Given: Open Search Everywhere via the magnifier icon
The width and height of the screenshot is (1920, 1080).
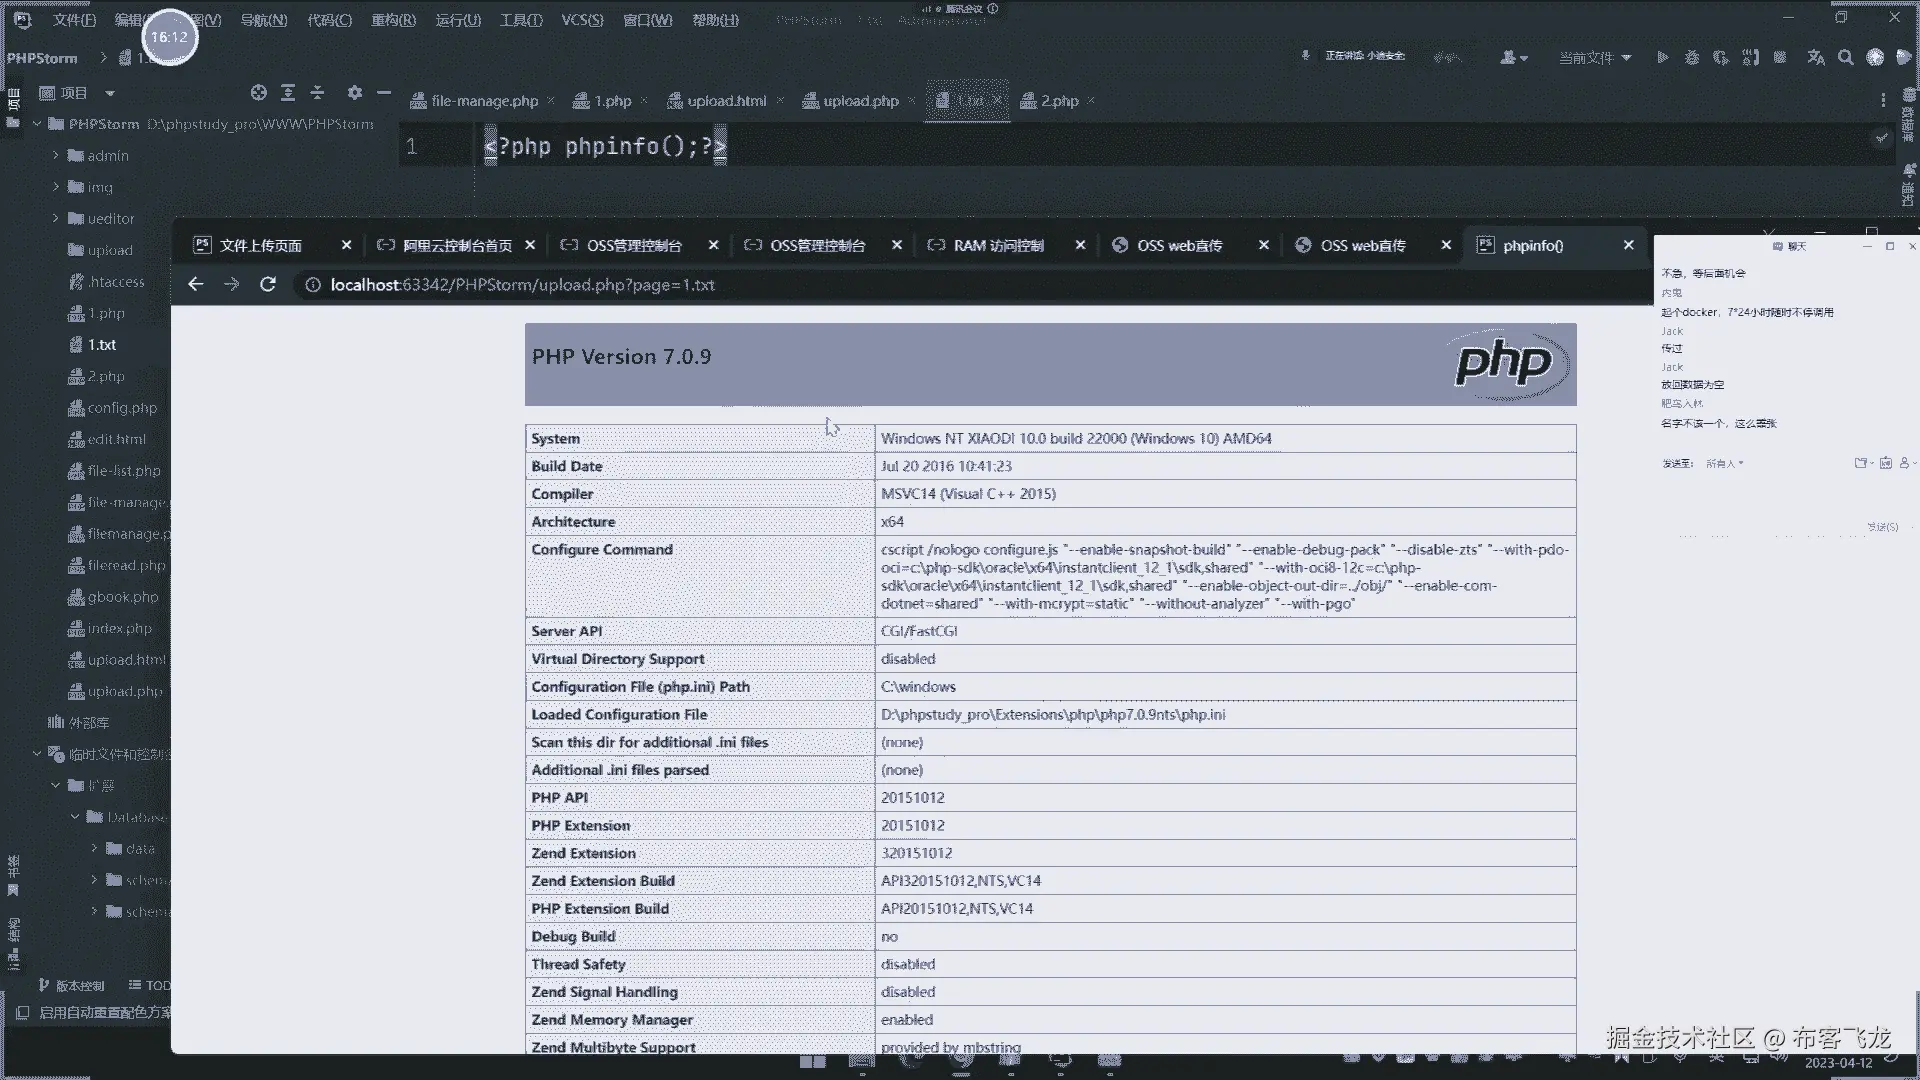Looking at the screenshot, I should click(1845, 58).
